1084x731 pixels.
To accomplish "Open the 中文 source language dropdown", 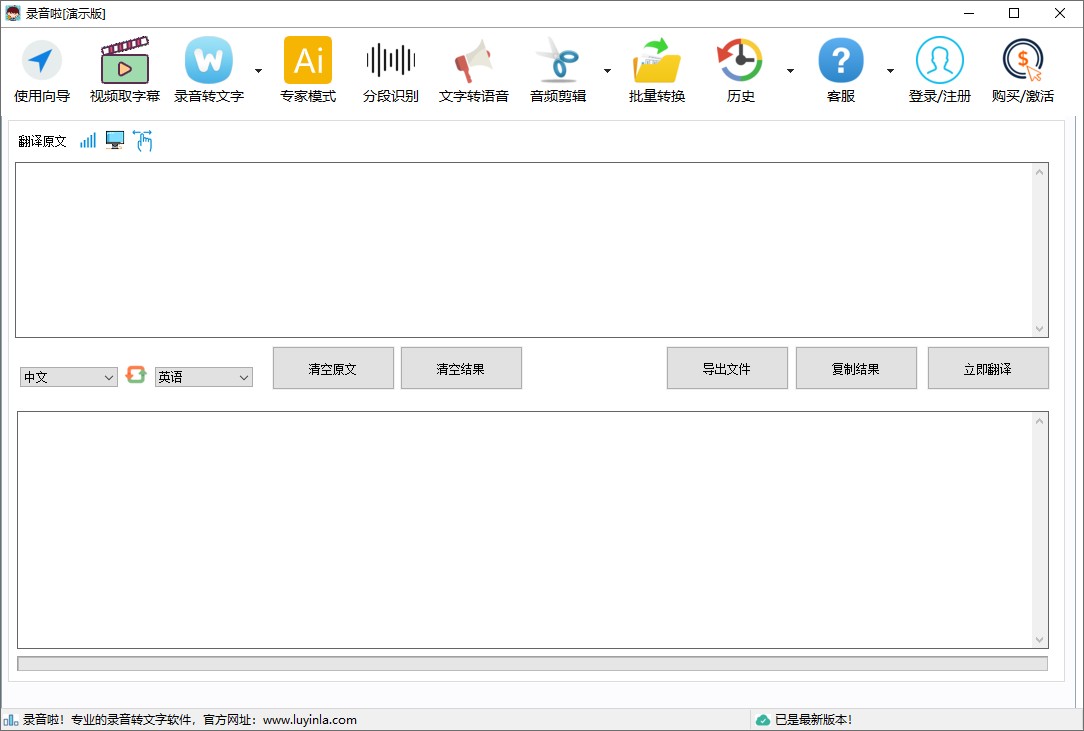I will (67, 377).
